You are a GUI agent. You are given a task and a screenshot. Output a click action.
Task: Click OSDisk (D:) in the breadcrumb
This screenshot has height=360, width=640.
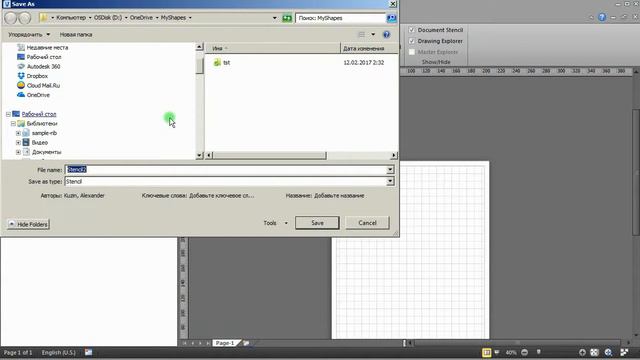[108, 18]
